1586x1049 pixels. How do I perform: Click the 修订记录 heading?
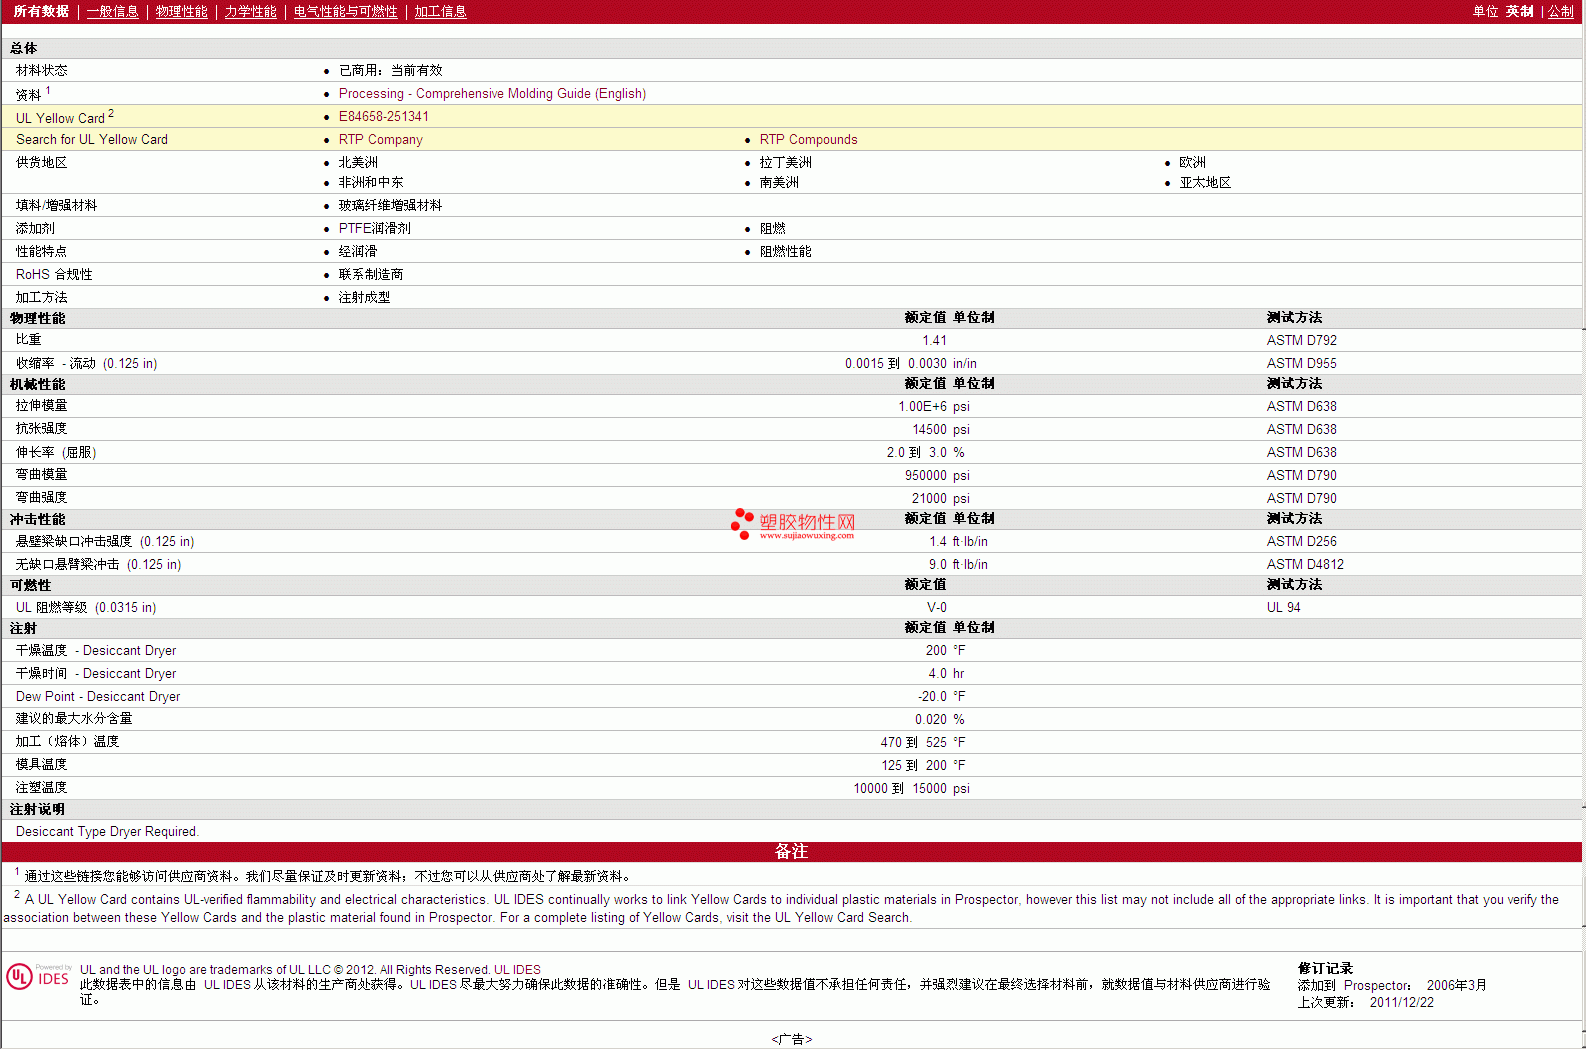pos(1325,968)
